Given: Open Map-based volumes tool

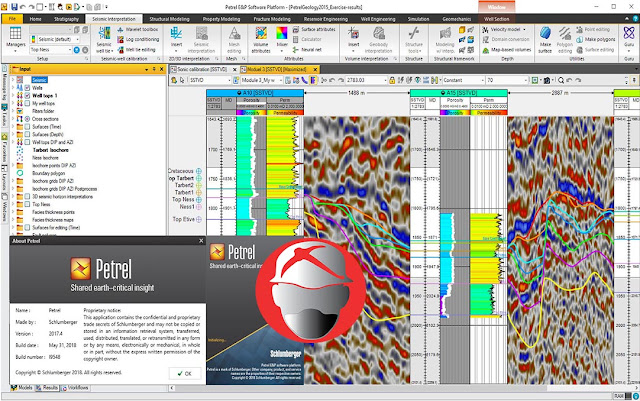Looking at the screenshot, I should (507, 50).
